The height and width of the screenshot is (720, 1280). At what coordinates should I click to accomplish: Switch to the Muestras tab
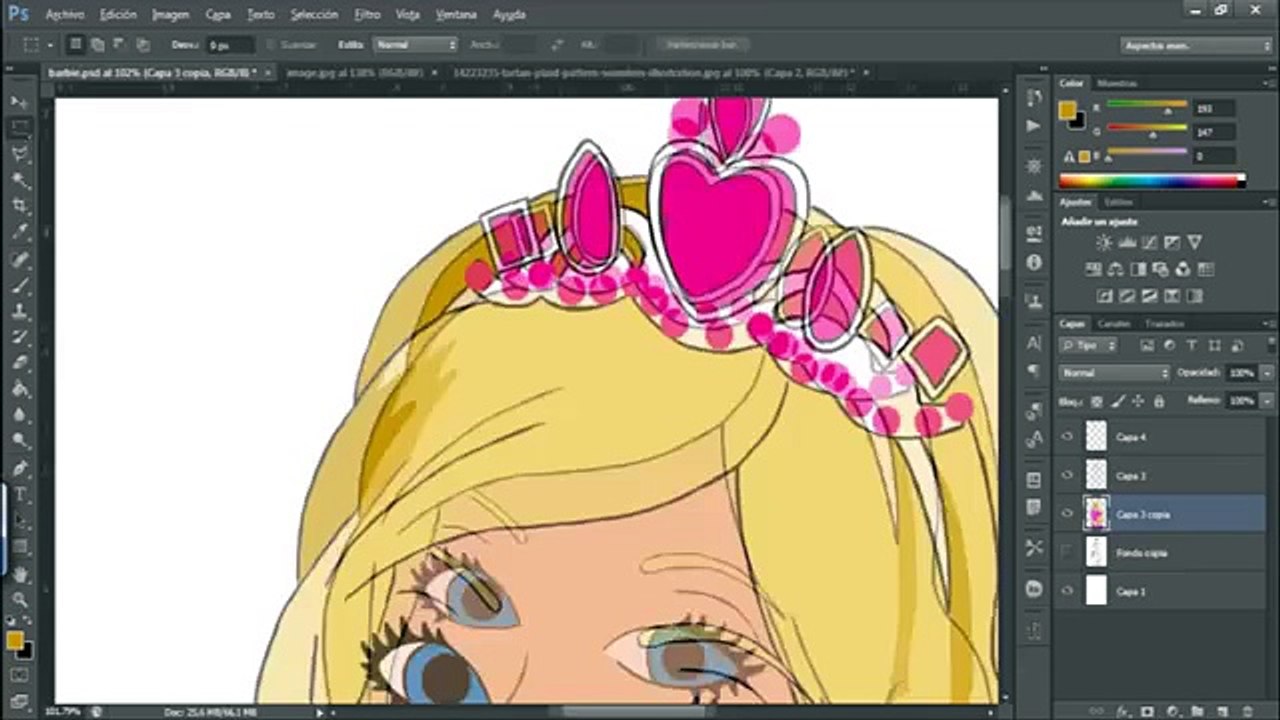(1116, 83)
